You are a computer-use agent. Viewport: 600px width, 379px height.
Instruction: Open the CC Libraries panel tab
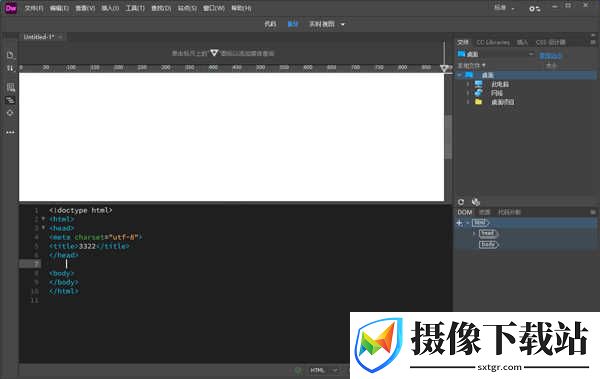point(493,42)
